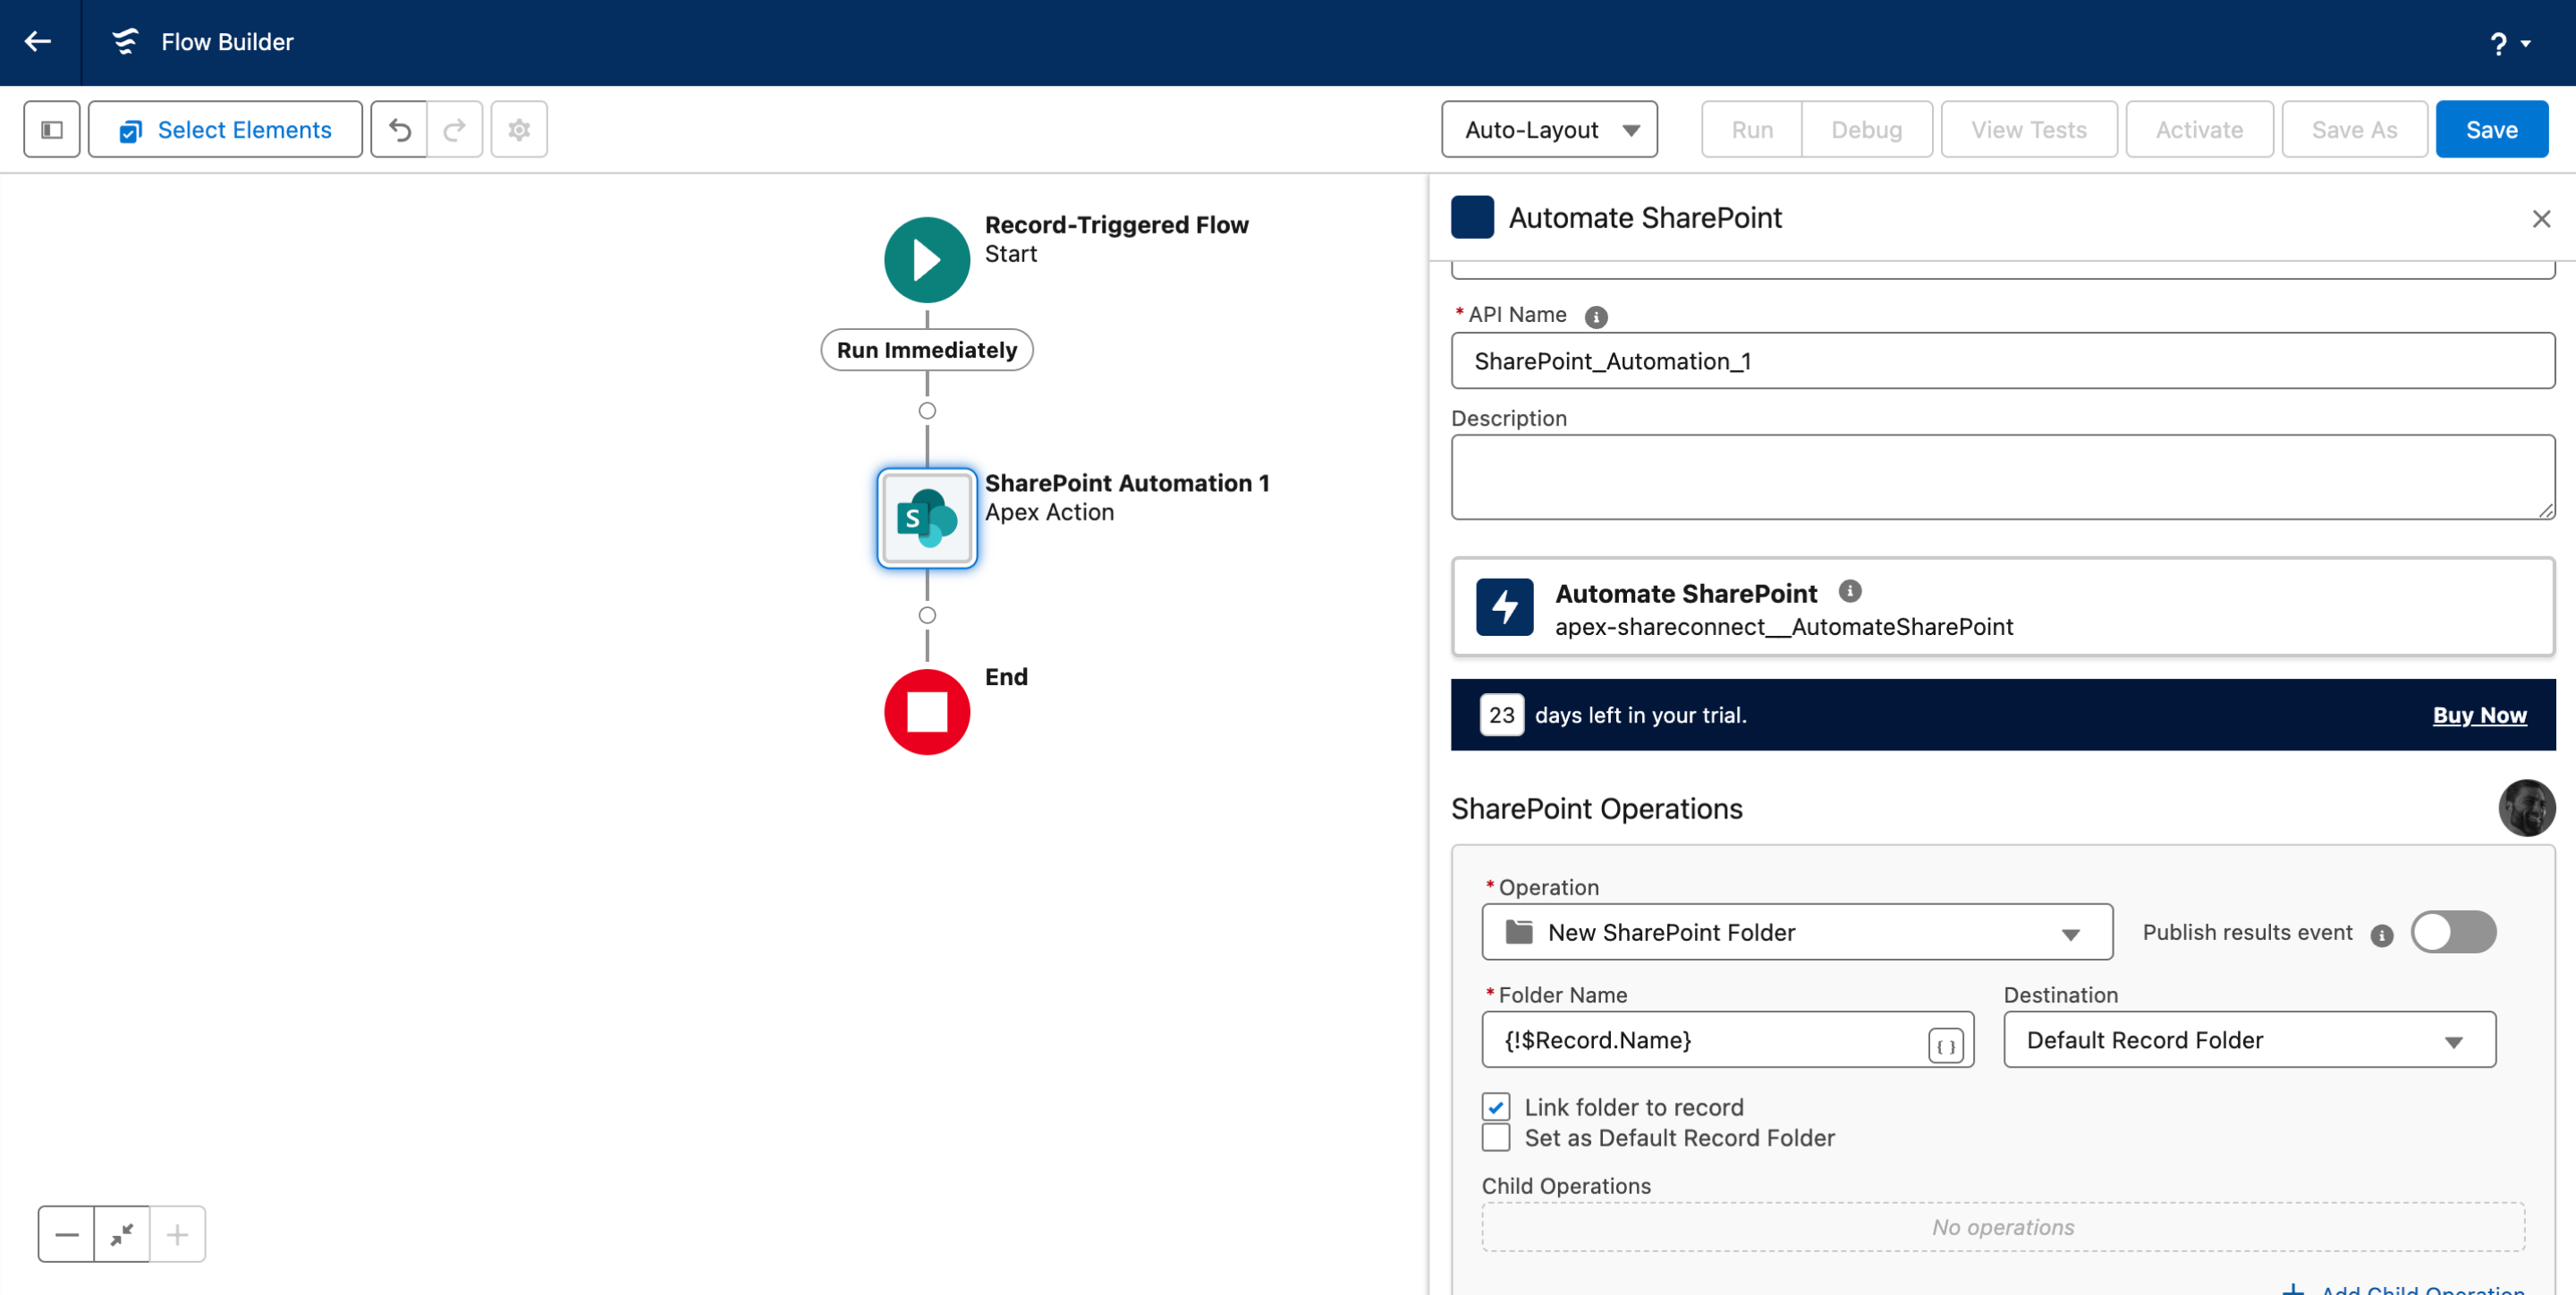Select the Record-Triggered Flow start node

[x=927, y=260]
